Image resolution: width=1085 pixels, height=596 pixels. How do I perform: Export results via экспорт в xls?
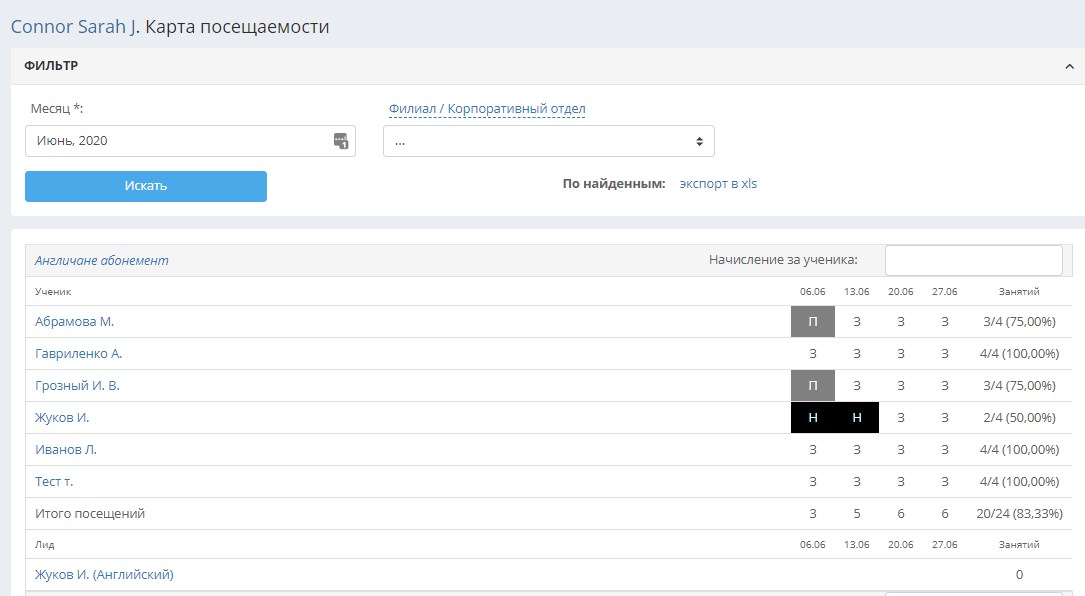coord(718,184)
